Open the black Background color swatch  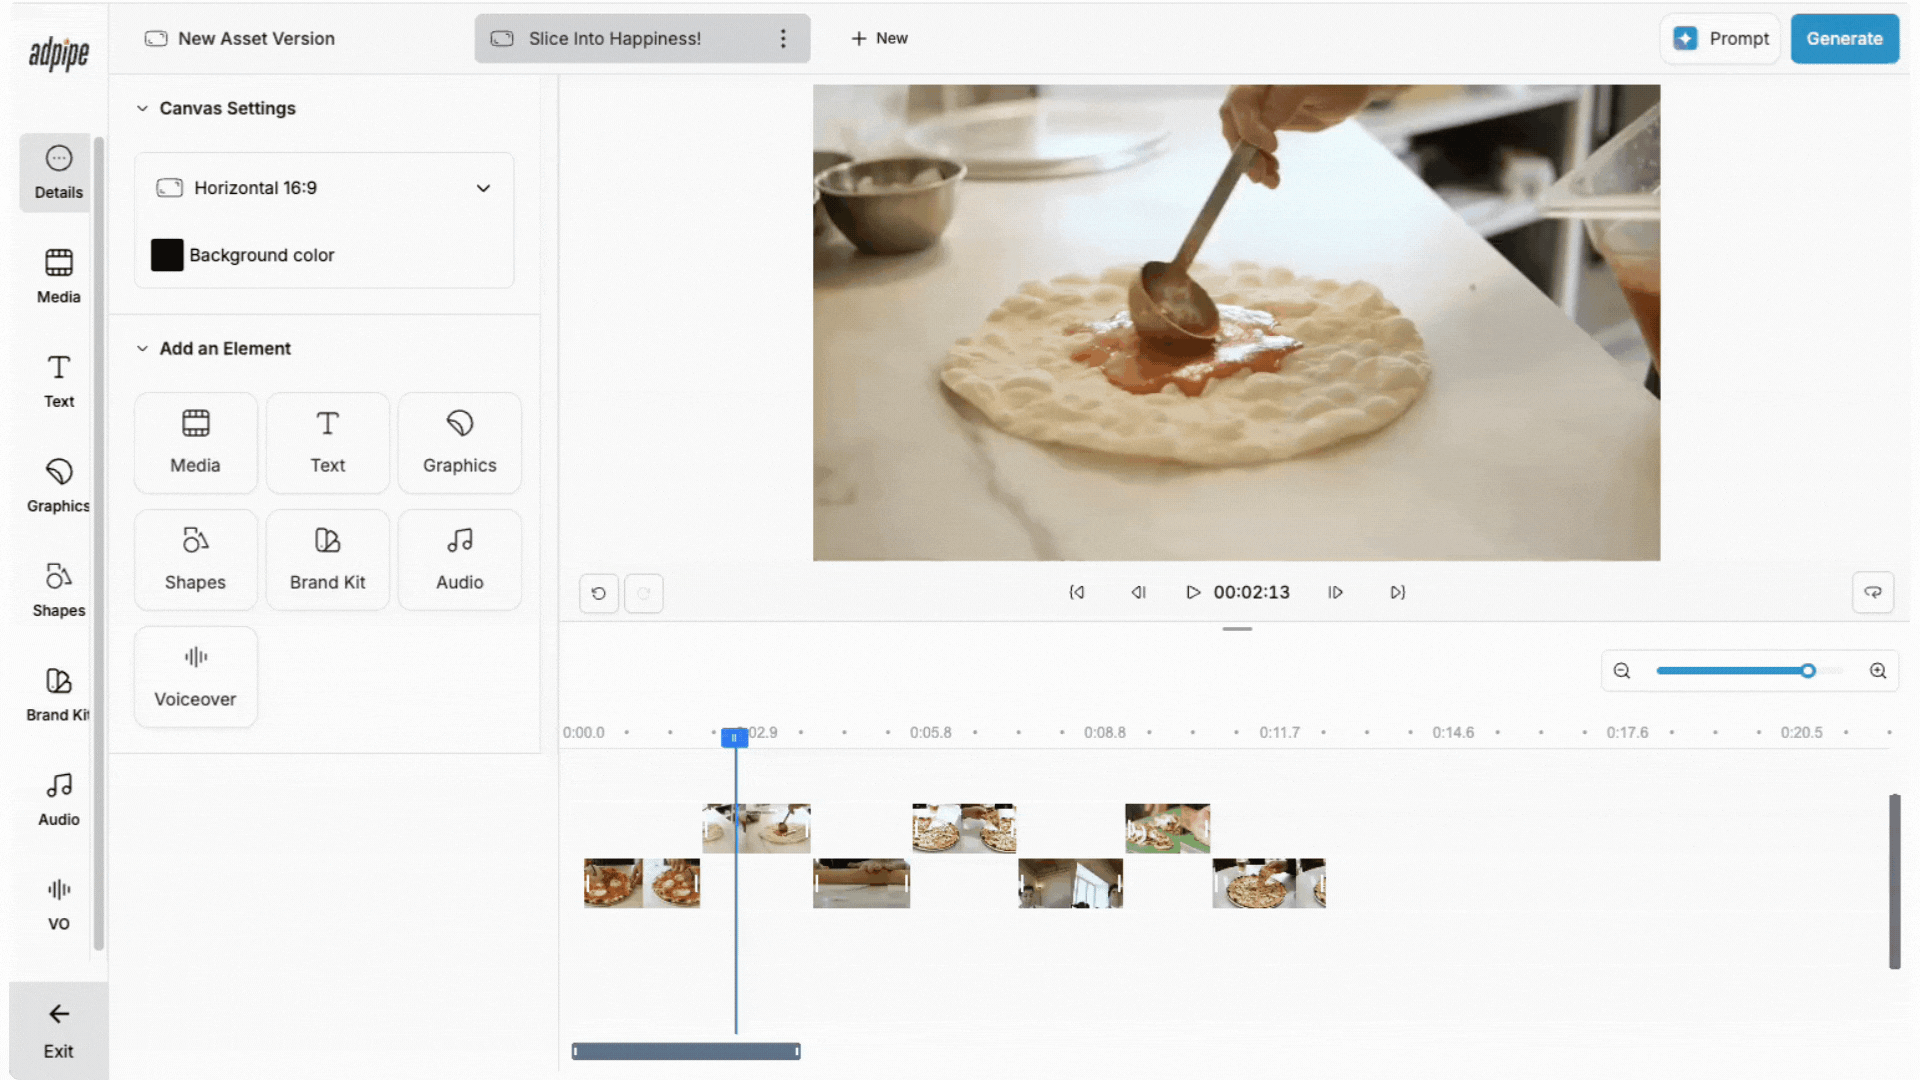167,255
